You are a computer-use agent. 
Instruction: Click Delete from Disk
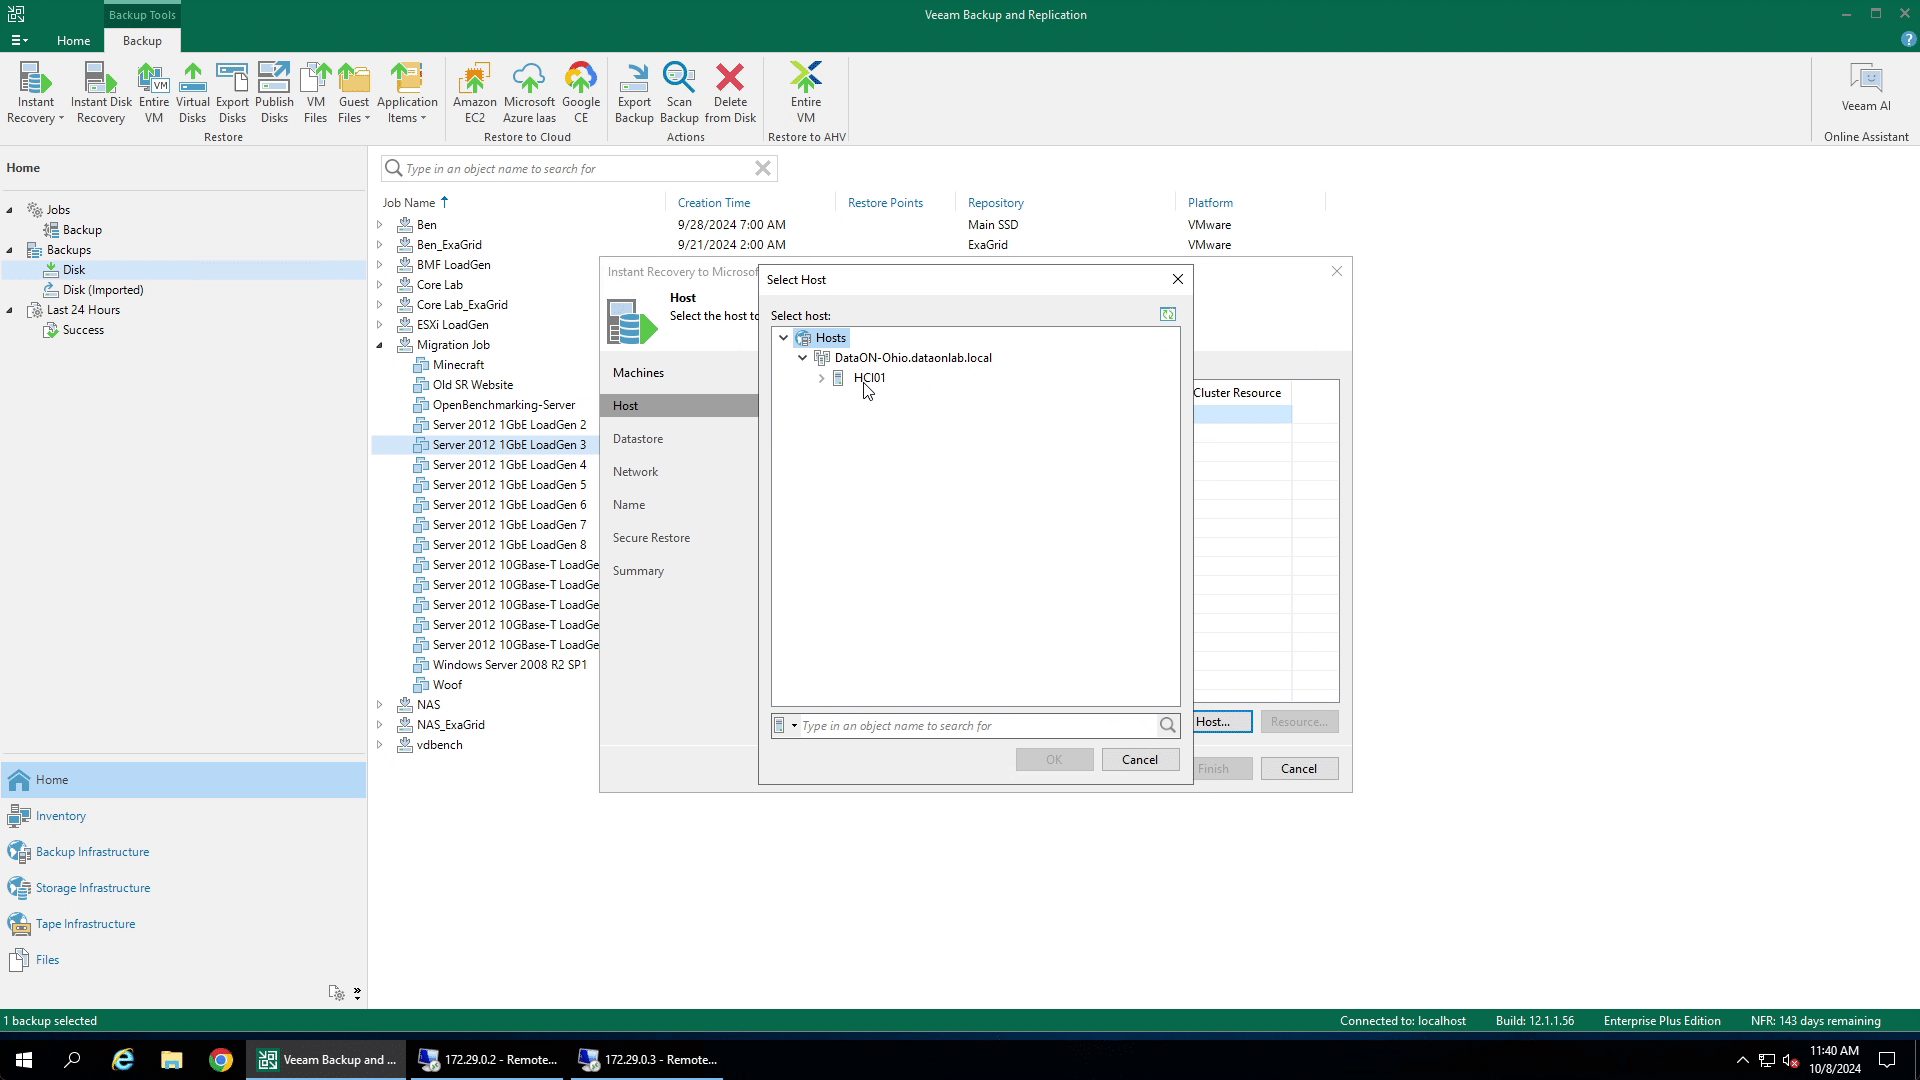pos(730,92)
